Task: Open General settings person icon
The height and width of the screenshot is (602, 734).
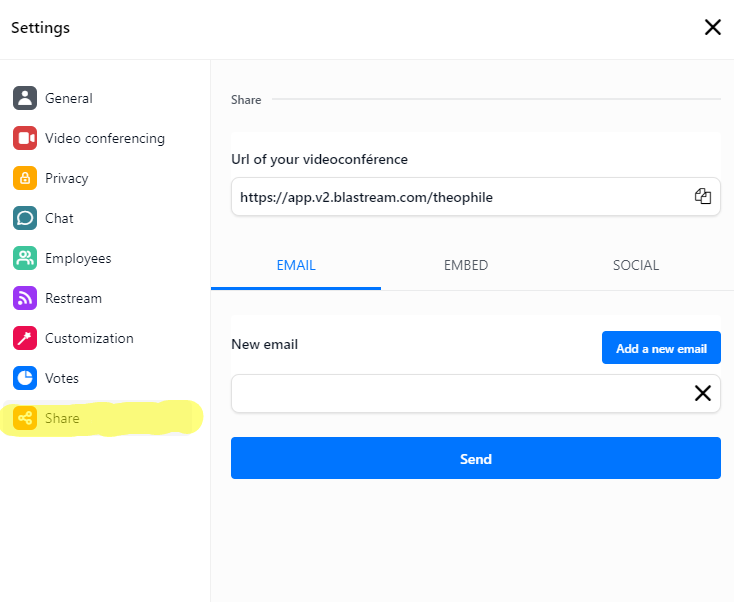Action: coord(25,98)
